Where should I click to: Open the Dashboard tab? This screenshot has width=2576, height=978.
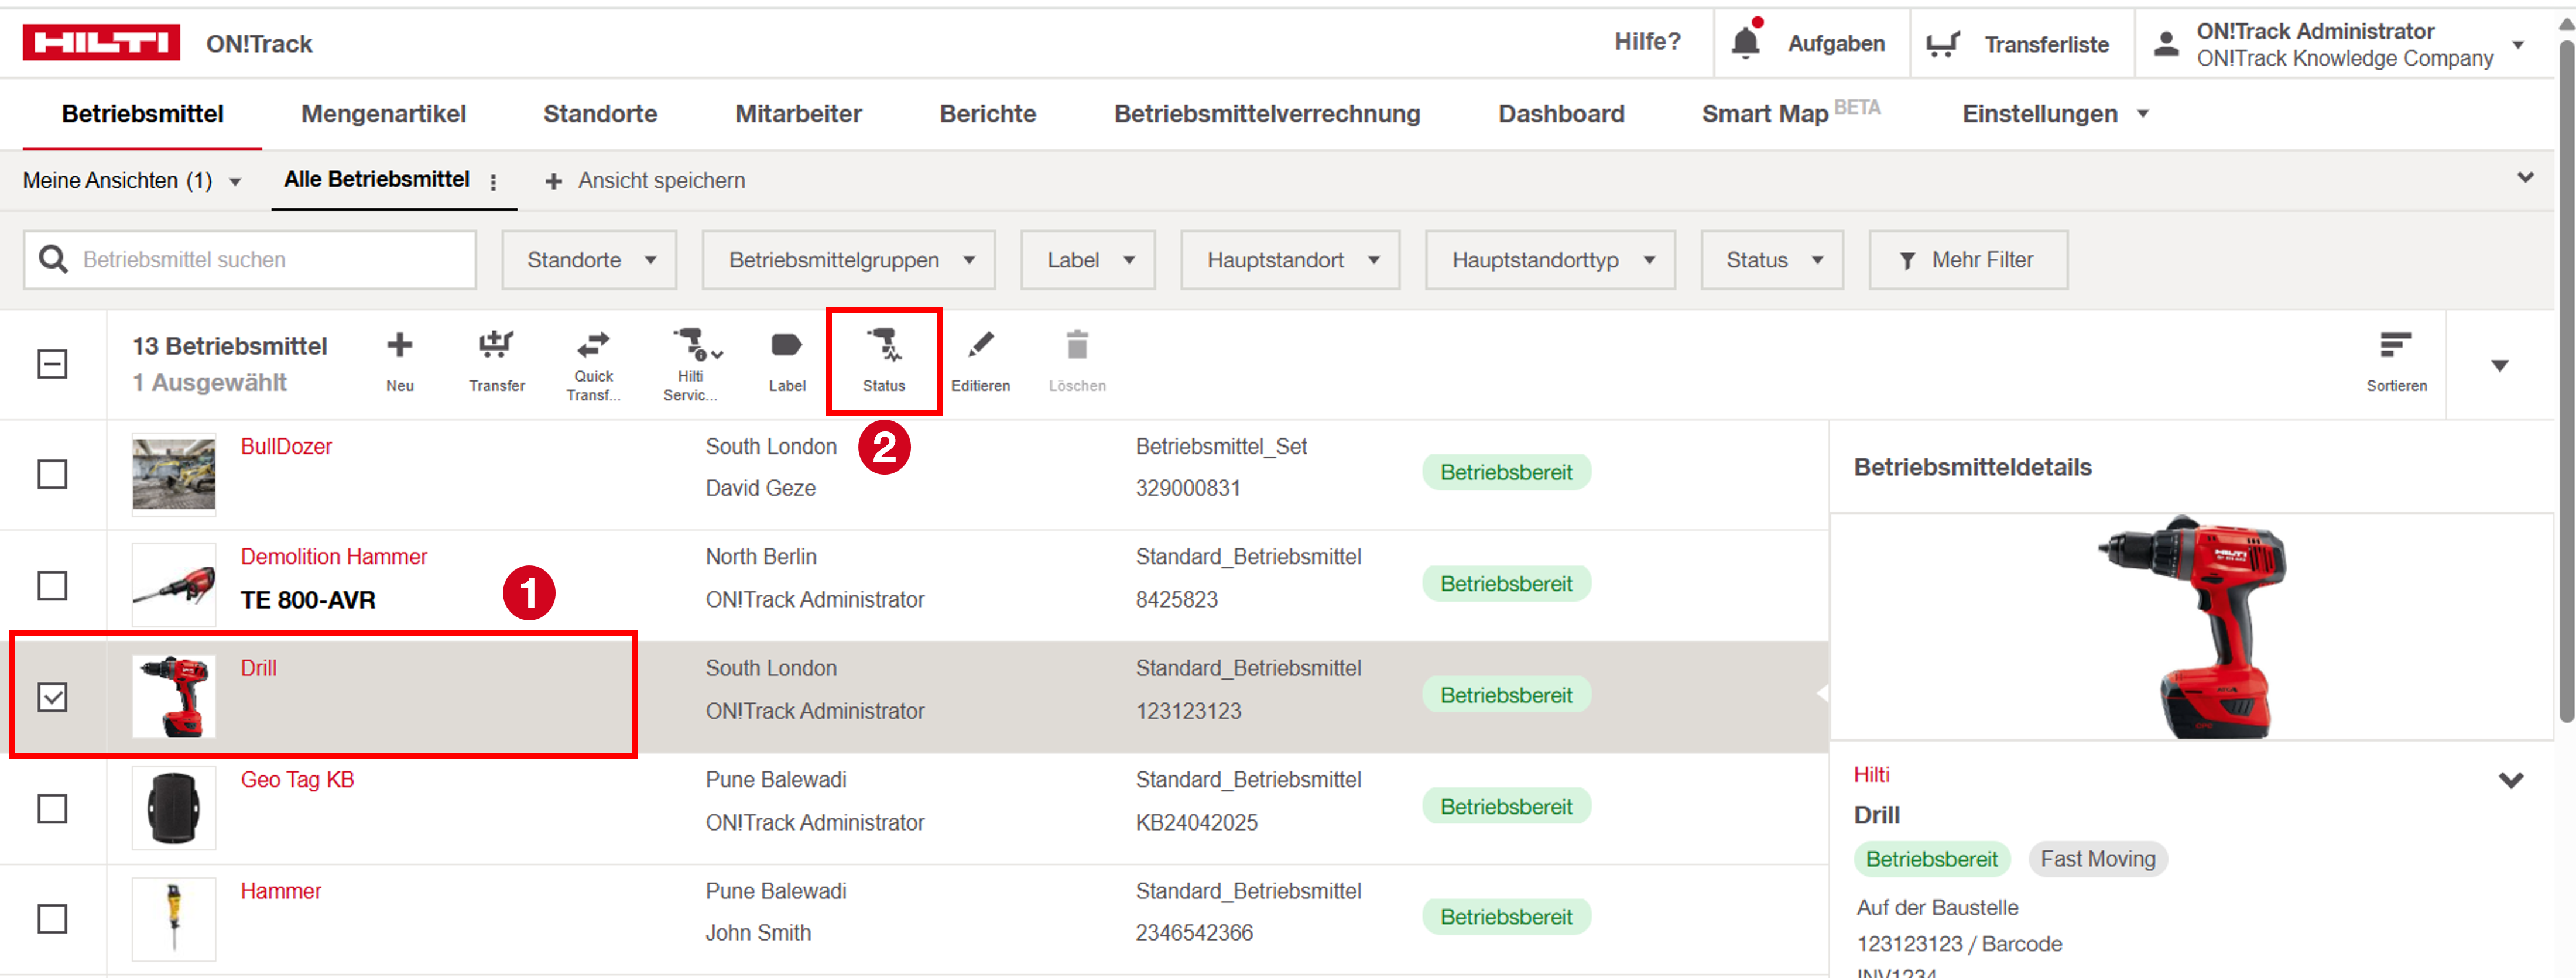point(1560,114)
